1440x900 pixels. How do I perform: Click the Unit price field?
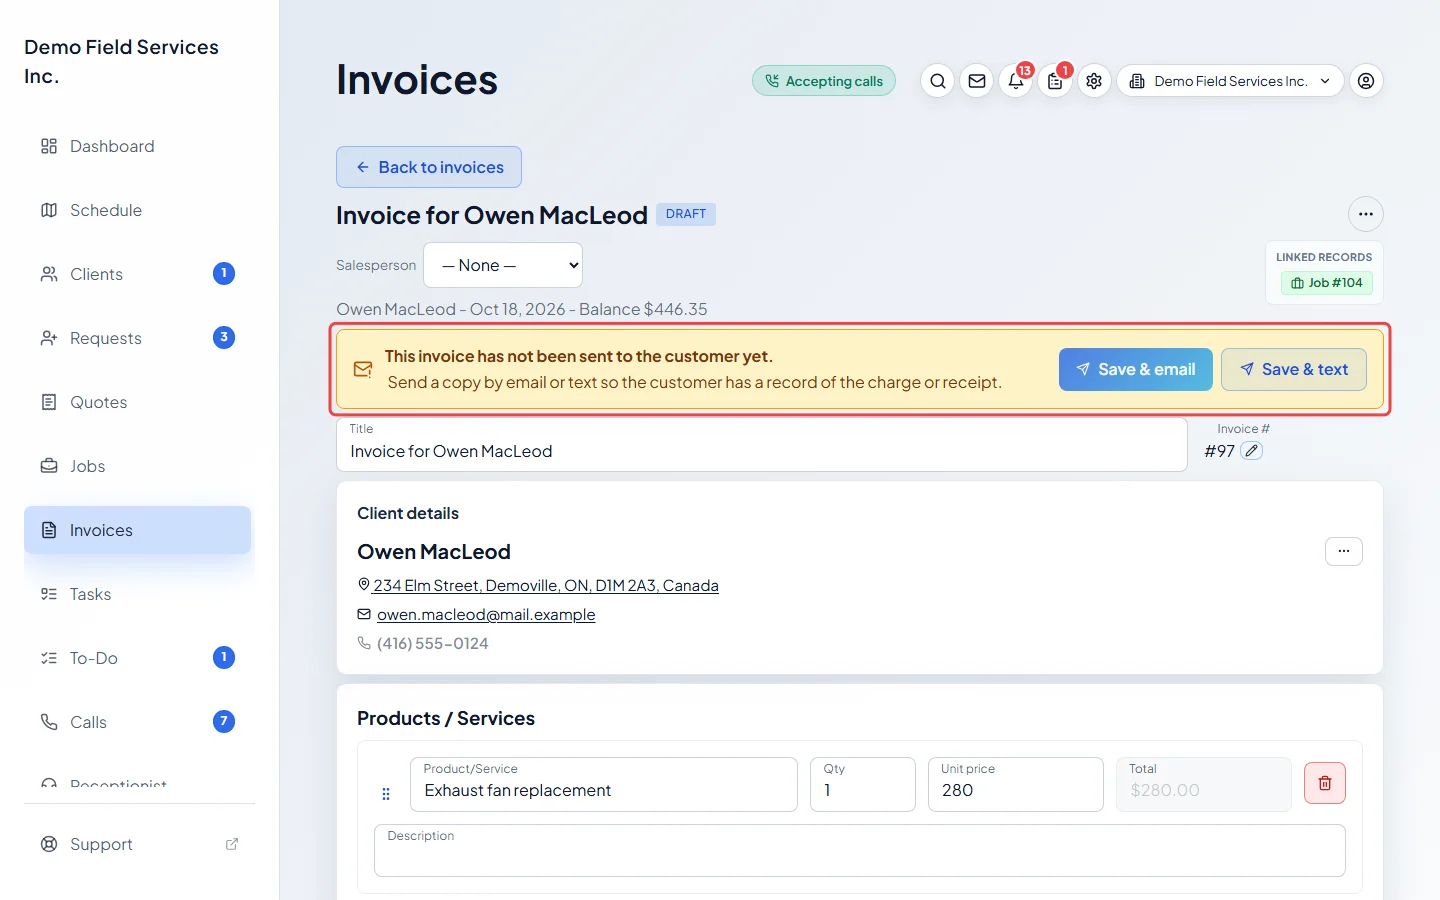[1016, 784]
